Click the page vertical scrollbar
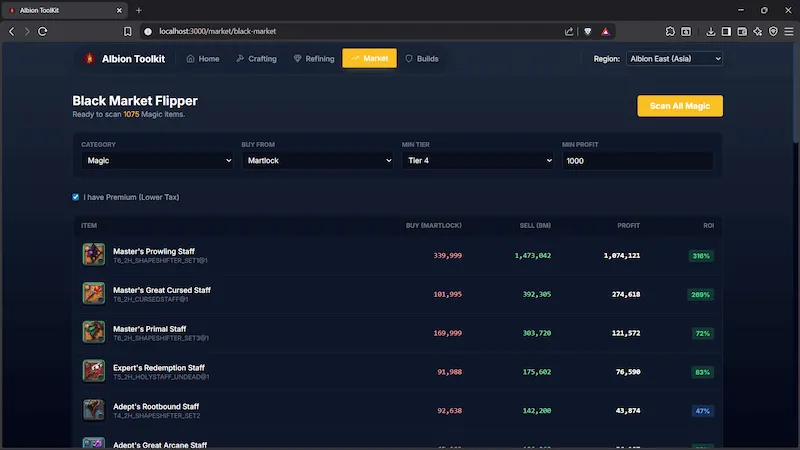Viewport: 800px width, 450px height. tap(796, 93)
